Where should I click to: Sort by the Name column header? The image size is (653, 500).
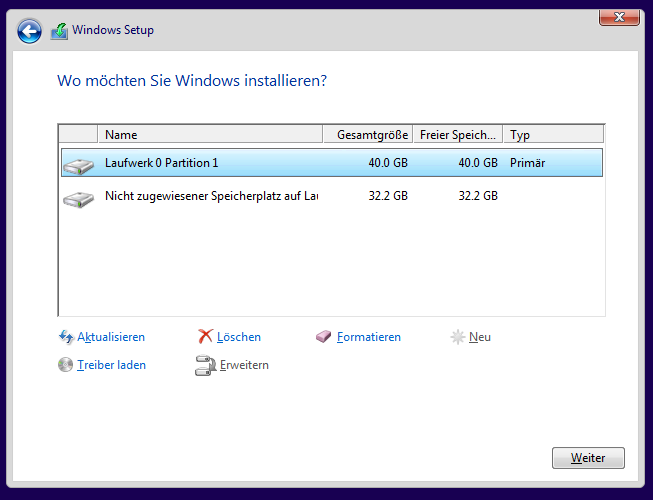[210, 134]
